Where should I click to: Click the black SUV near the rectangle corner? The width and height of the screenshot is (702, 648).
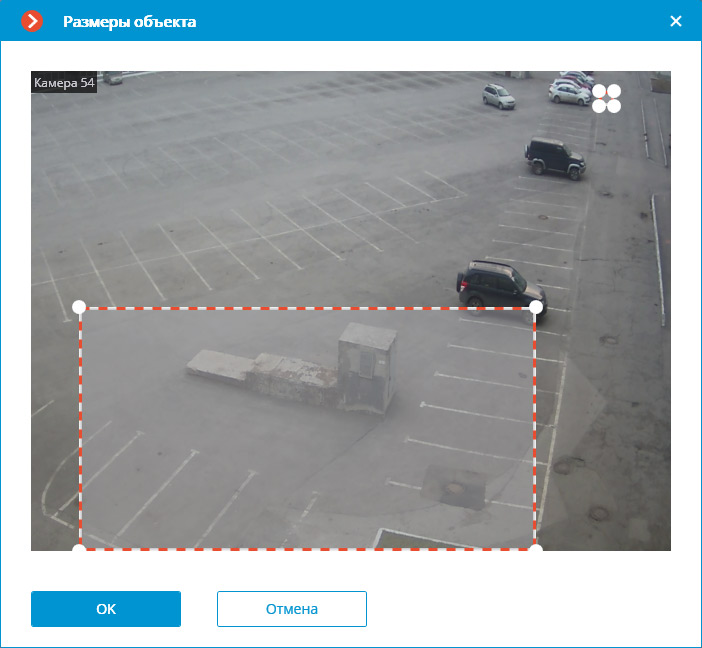click(x=497, y=284)
